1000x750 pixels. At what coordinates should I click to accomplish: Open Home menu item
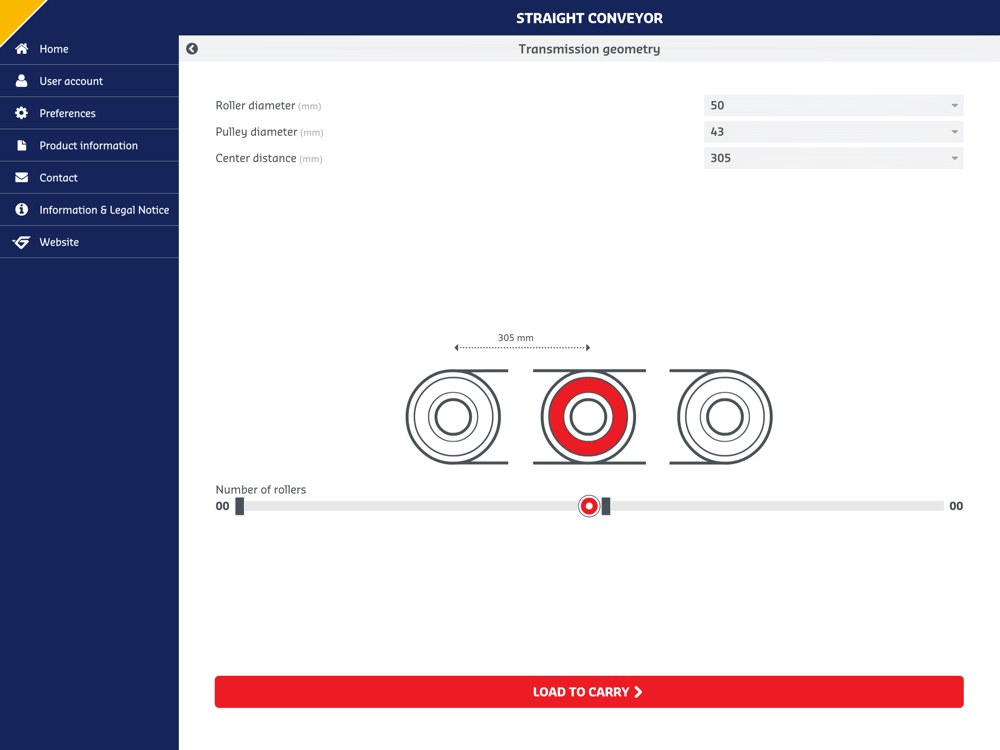tap(89, 48)
